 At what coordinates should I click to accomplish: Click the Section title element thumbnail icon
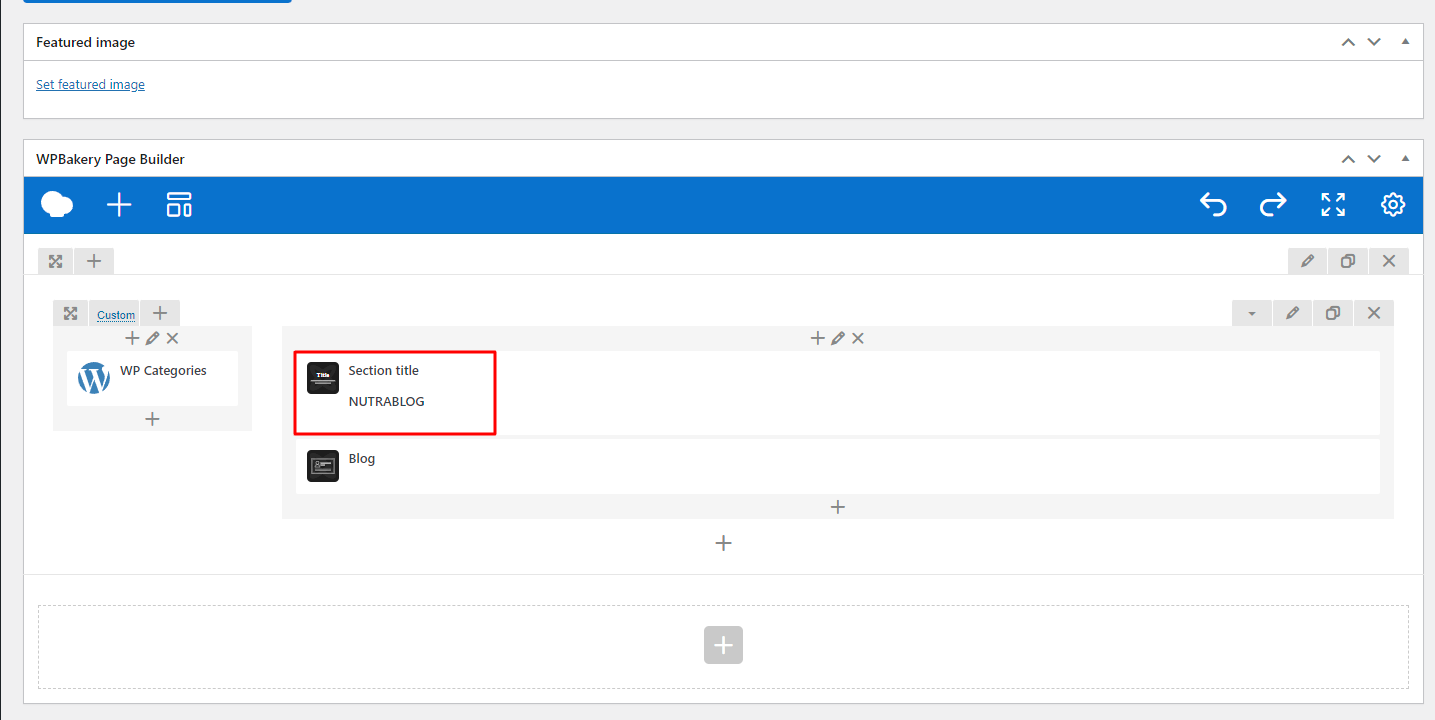pos(323,378)
